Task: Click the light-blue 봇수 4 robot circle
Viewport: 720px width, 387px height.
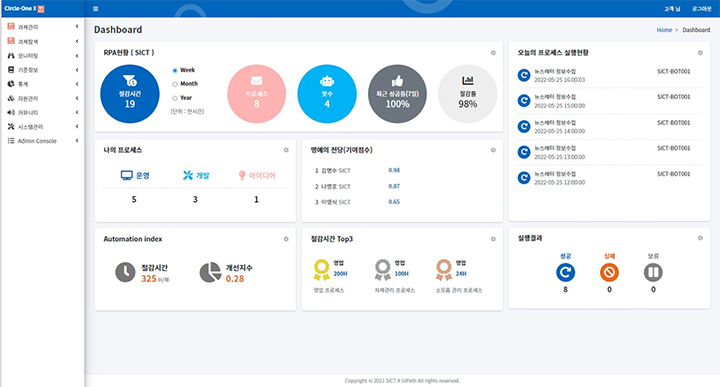Action: pos(327,94)
